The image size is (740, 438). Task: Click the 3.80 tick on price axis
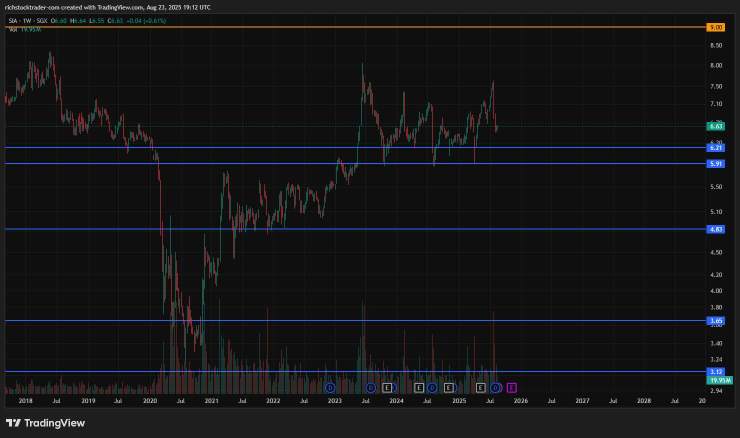716,307
